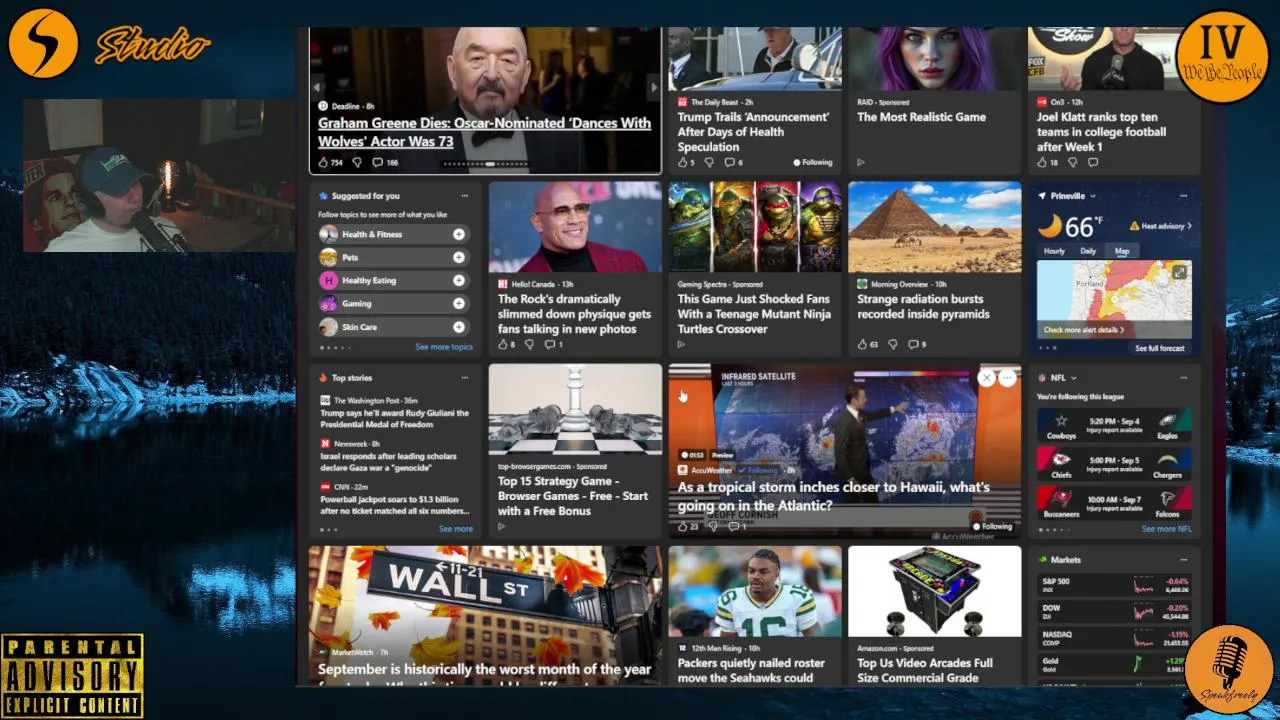This screenshot has width=1280, height=720.
Task: Open Check more alert details link
Action: click(1084, 330)
